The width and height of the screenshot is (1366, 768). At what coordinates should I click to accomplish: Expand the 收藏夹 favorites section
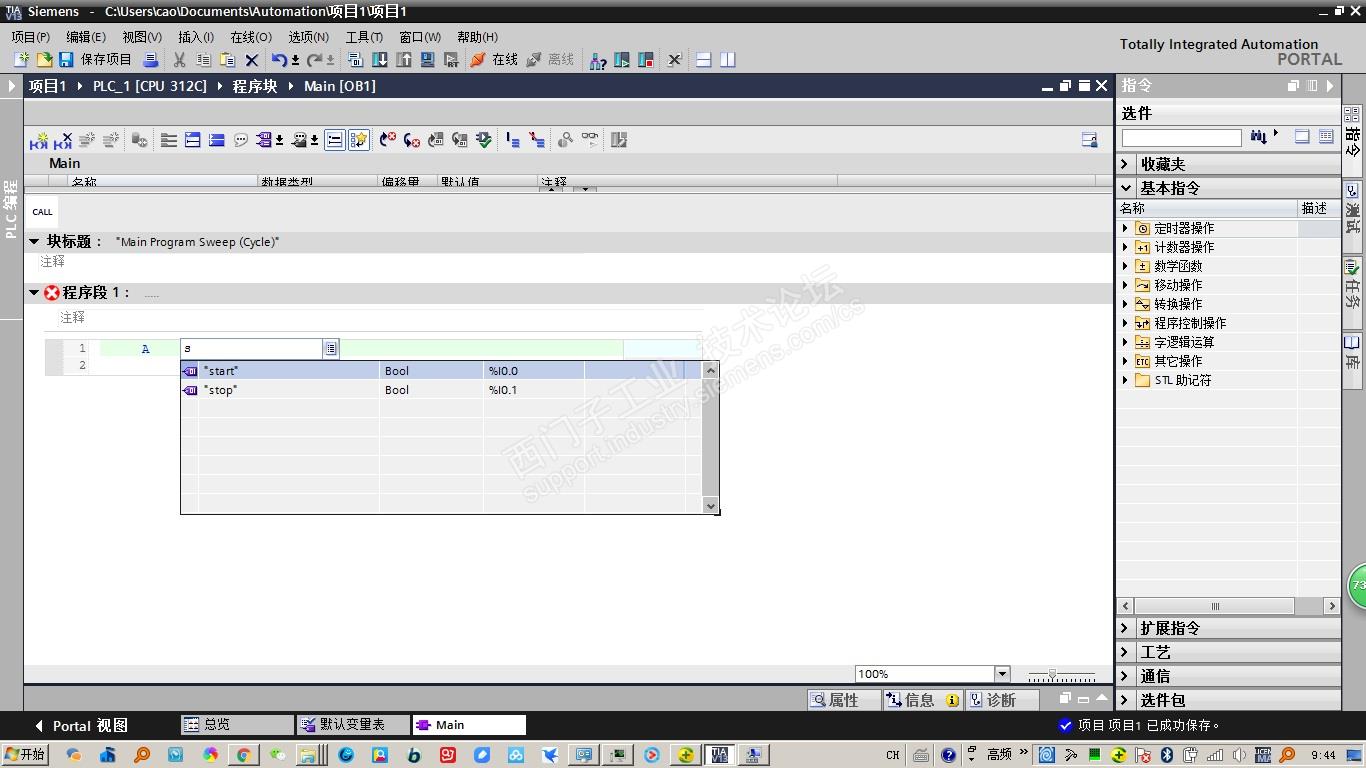point(1125,164)
